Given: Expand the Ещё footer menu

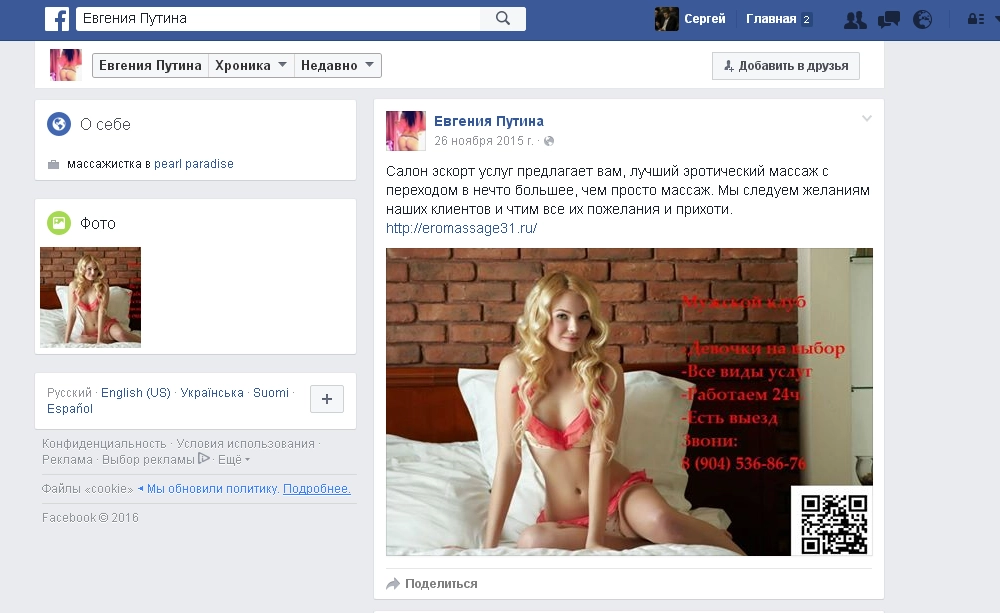Looking at the screenshot, I should [233, 460].
